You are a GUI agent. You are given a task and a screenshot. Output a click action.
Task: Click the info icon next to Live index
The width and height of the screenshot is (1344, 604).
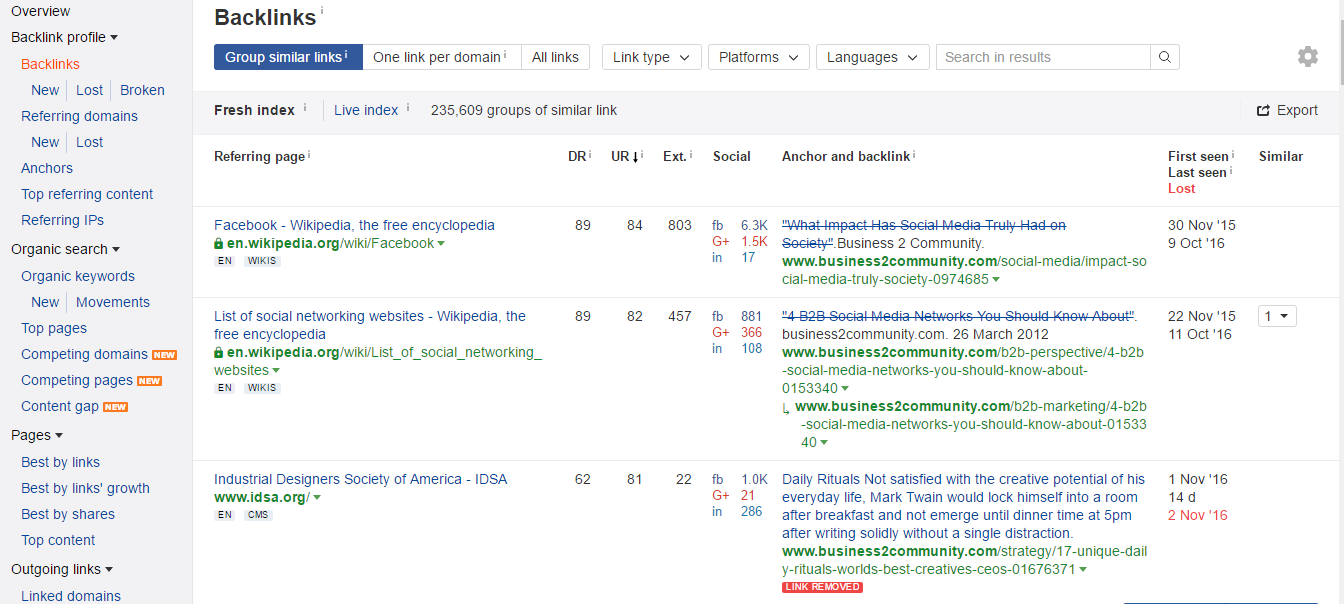coord(408,106)
